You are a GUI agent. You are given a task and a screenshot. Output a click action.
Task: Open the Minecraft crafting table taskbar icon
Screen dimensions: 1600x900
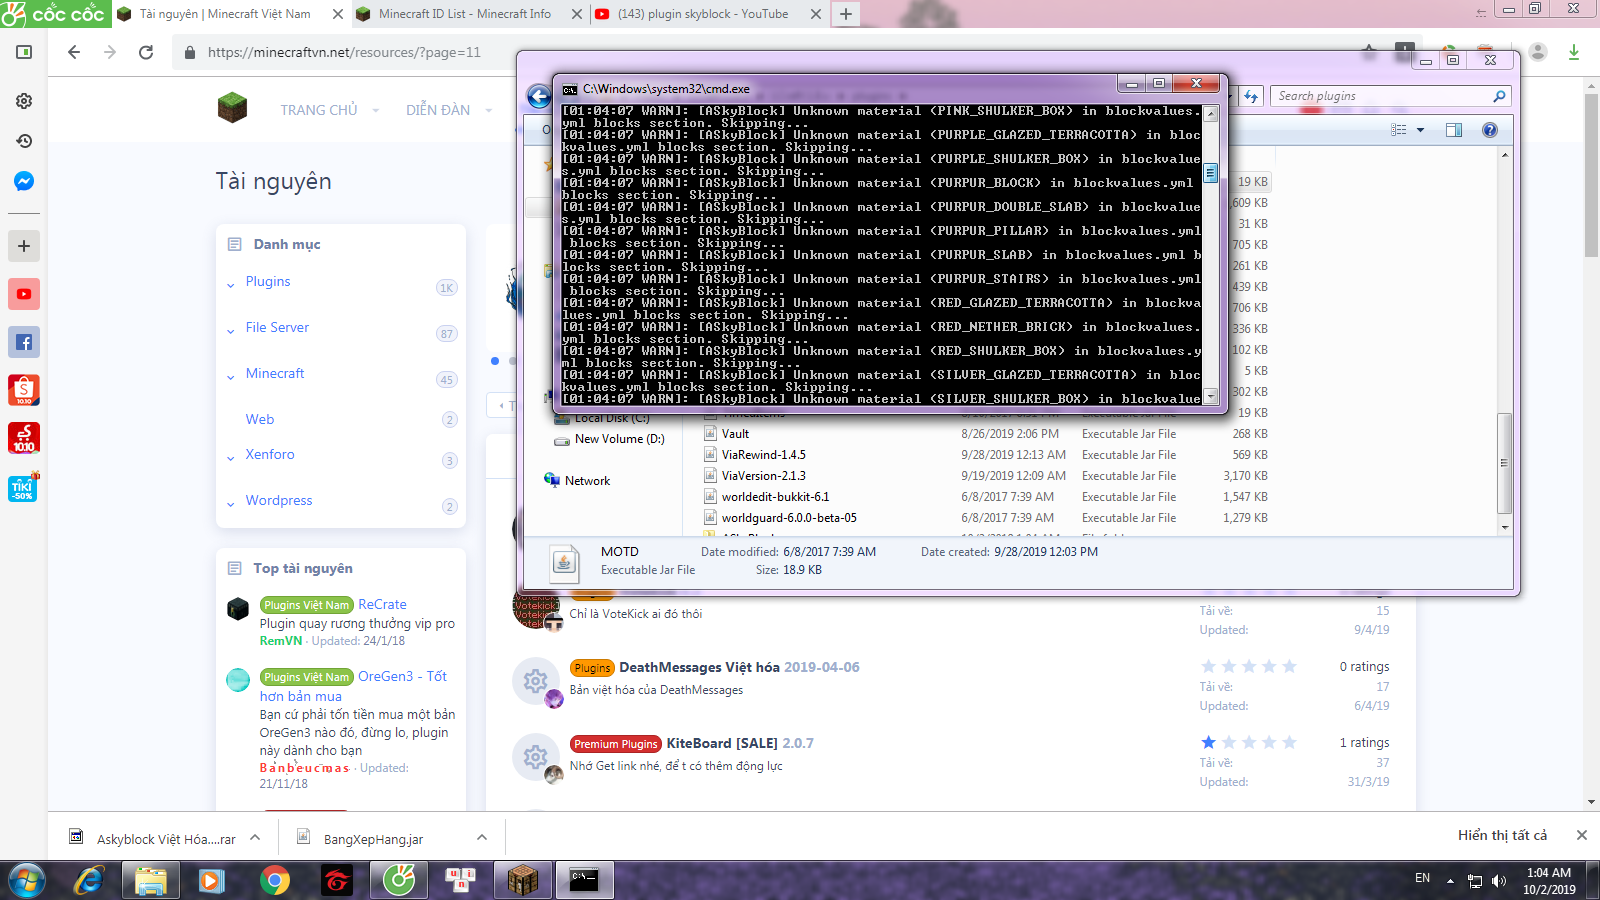coord(522,880)
